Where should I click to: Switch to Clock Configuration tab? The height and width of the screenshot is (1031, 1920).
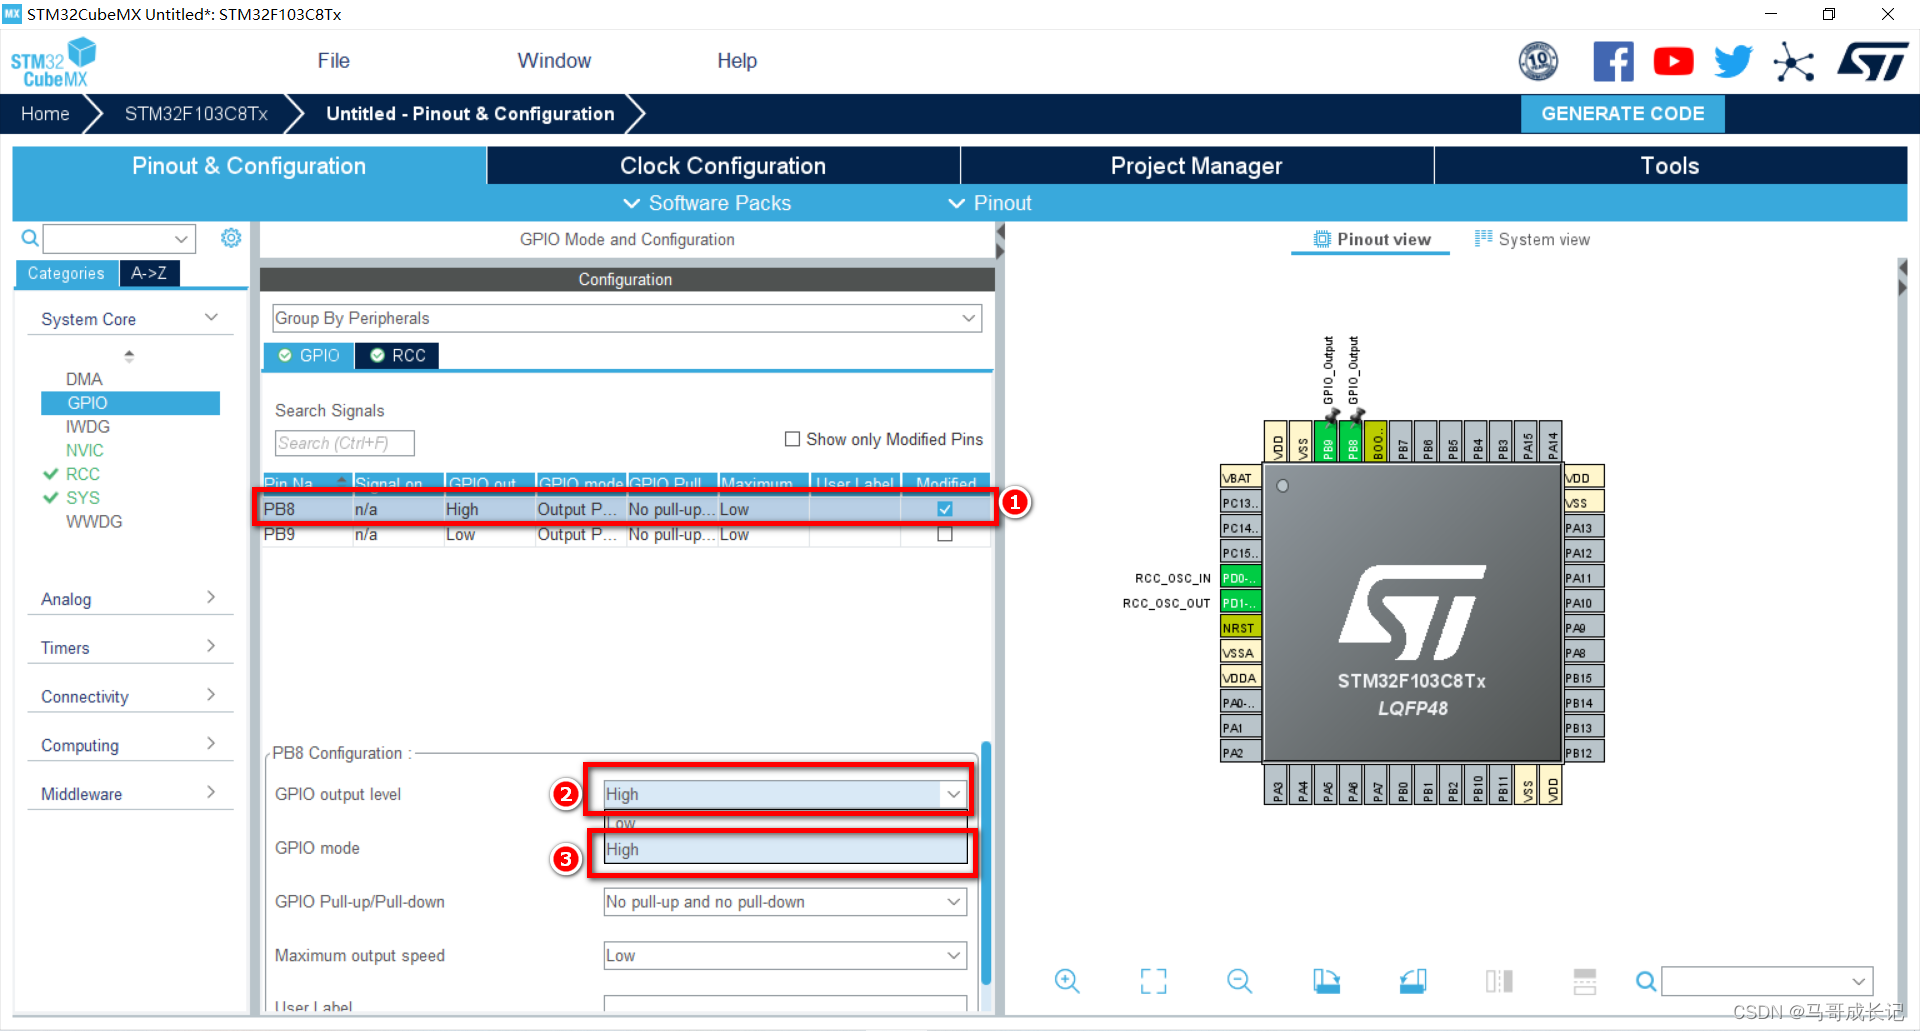723,166
